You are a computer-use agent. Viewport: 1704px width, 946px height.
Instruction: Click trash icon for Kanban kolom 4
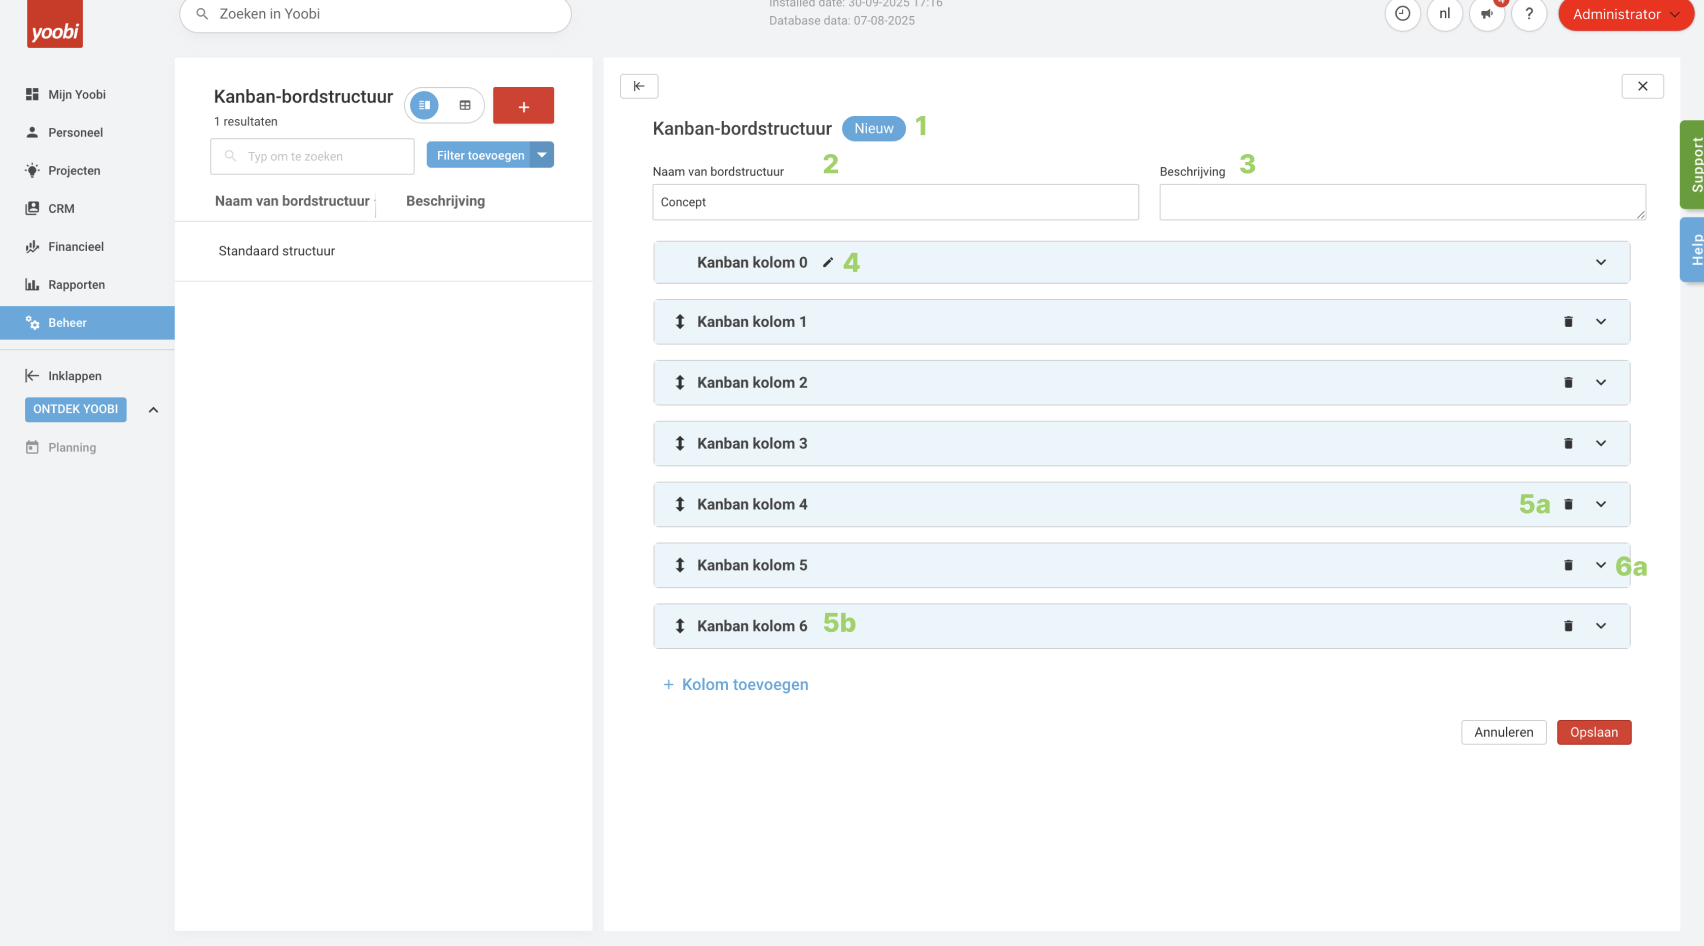click(1568, 505)
